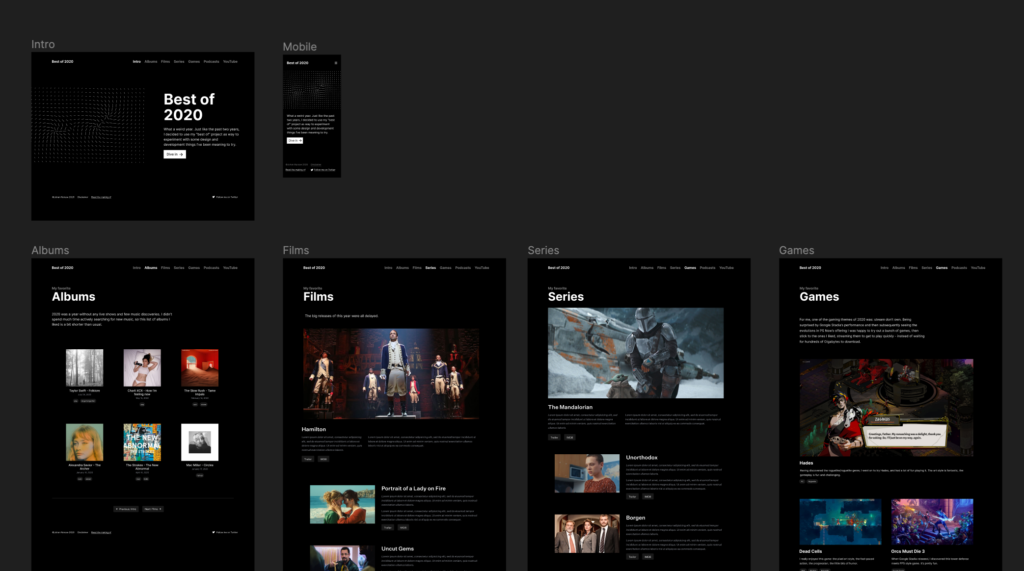Click YouTube nav item in Intro frame
This screenshot has width=1024, height=571.
click(x=231, y=61)
